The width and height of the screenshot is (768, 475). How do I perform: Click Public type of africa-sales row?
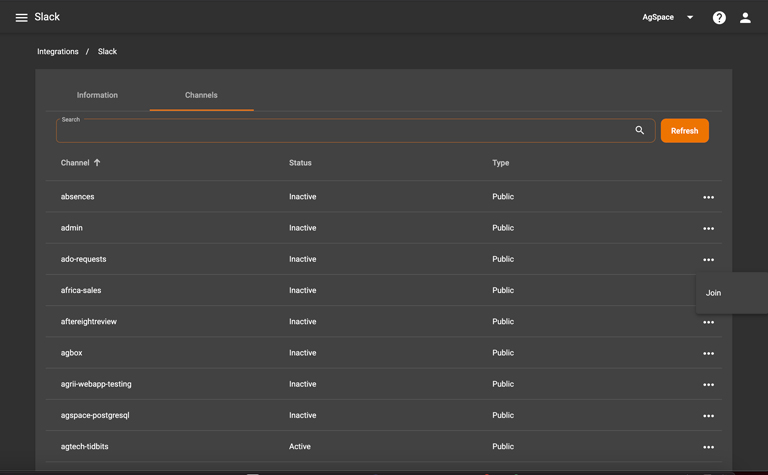pyautogui.click(x=503, y=290)
